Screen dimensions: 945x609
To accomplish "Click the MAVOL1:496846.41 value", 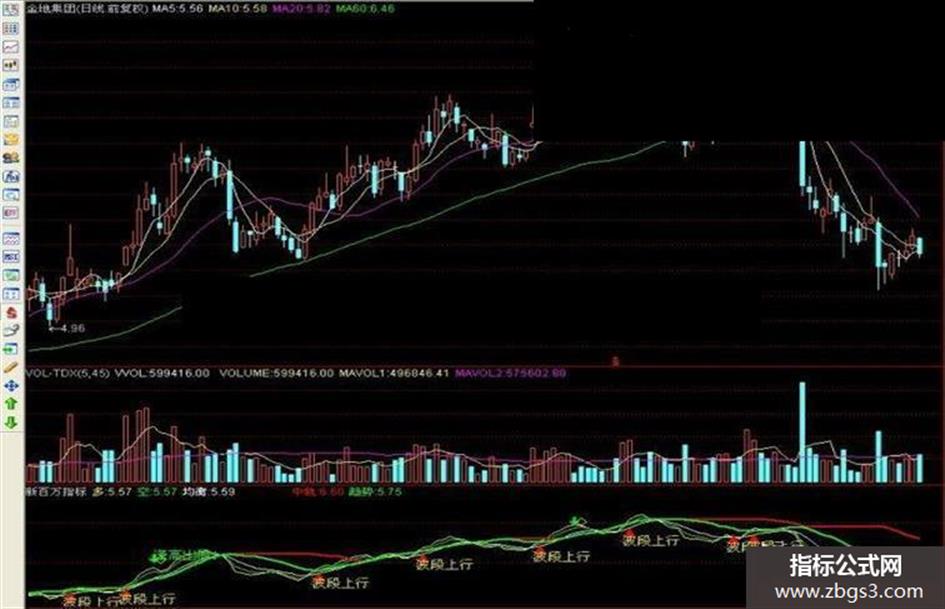I will pyautogui.click(x=394, y=373).
